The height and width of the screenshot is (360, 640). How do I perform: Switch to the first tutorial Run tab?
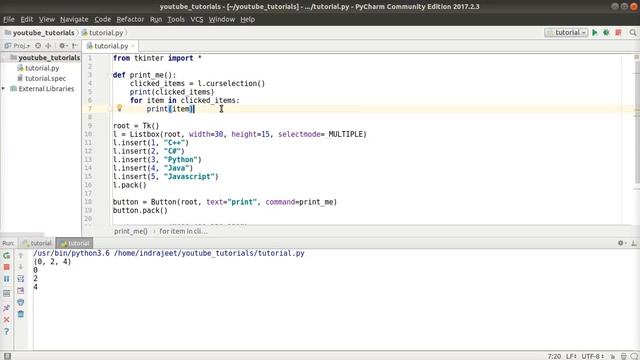(x=38, y=243)
